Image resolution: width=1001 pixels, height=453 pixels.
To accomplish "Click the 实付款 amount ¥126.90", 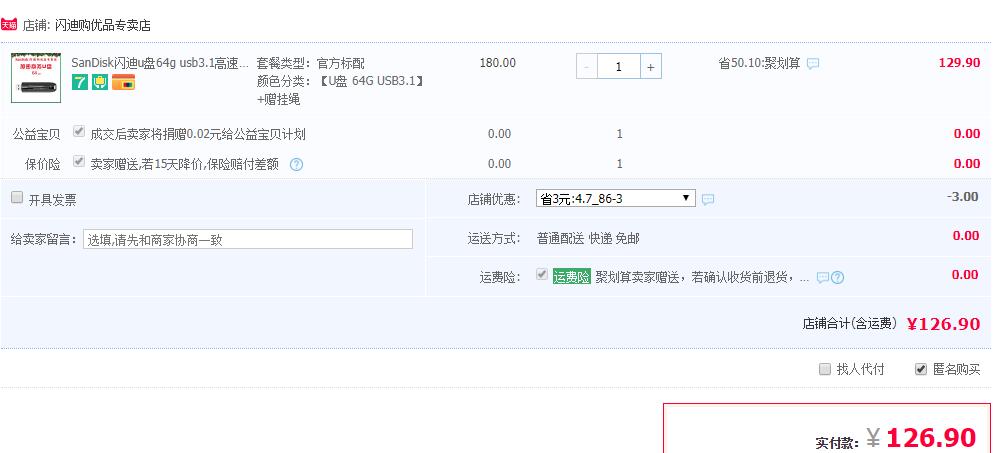I will coord(921,438).
